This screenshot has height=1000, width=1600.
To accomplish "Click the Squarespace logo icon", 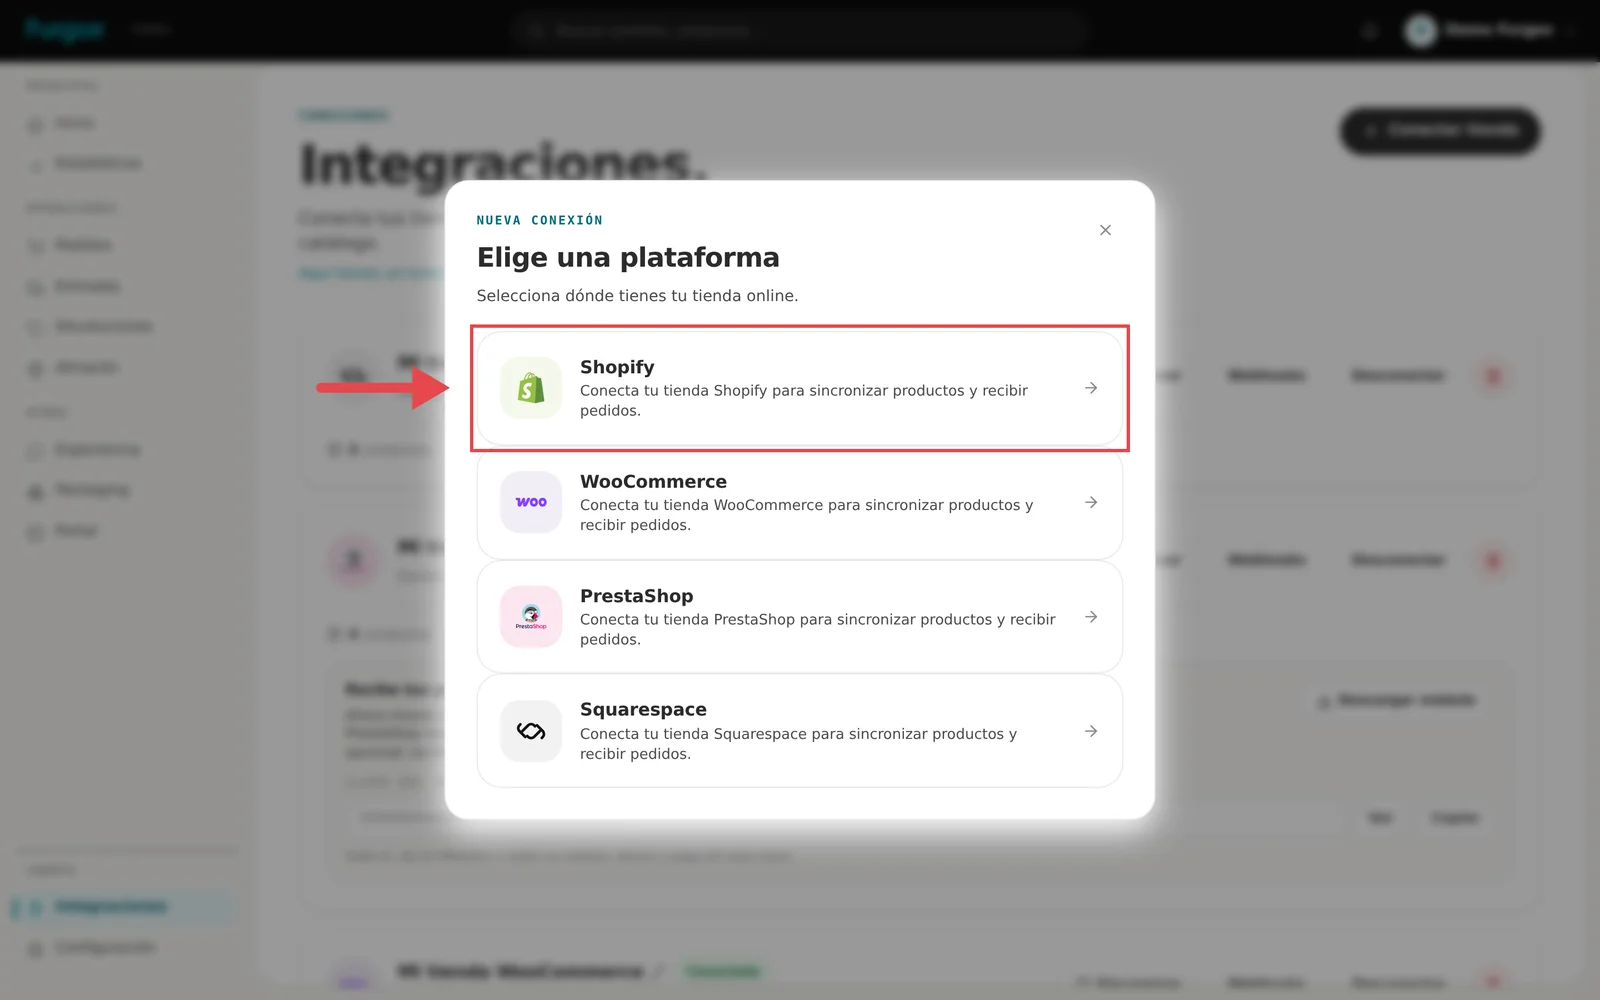I will (x=531, y=731).
